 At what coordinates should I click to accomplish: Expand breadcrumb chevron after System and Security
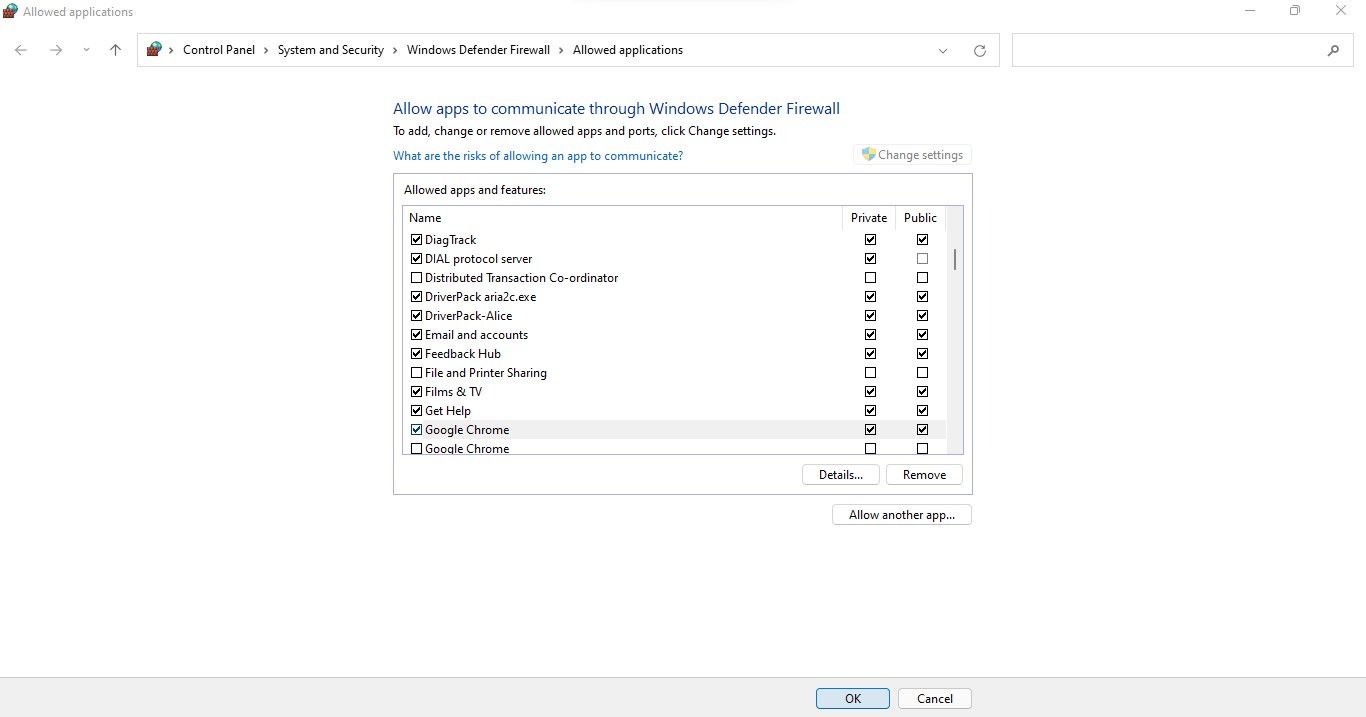coord(394,49)
